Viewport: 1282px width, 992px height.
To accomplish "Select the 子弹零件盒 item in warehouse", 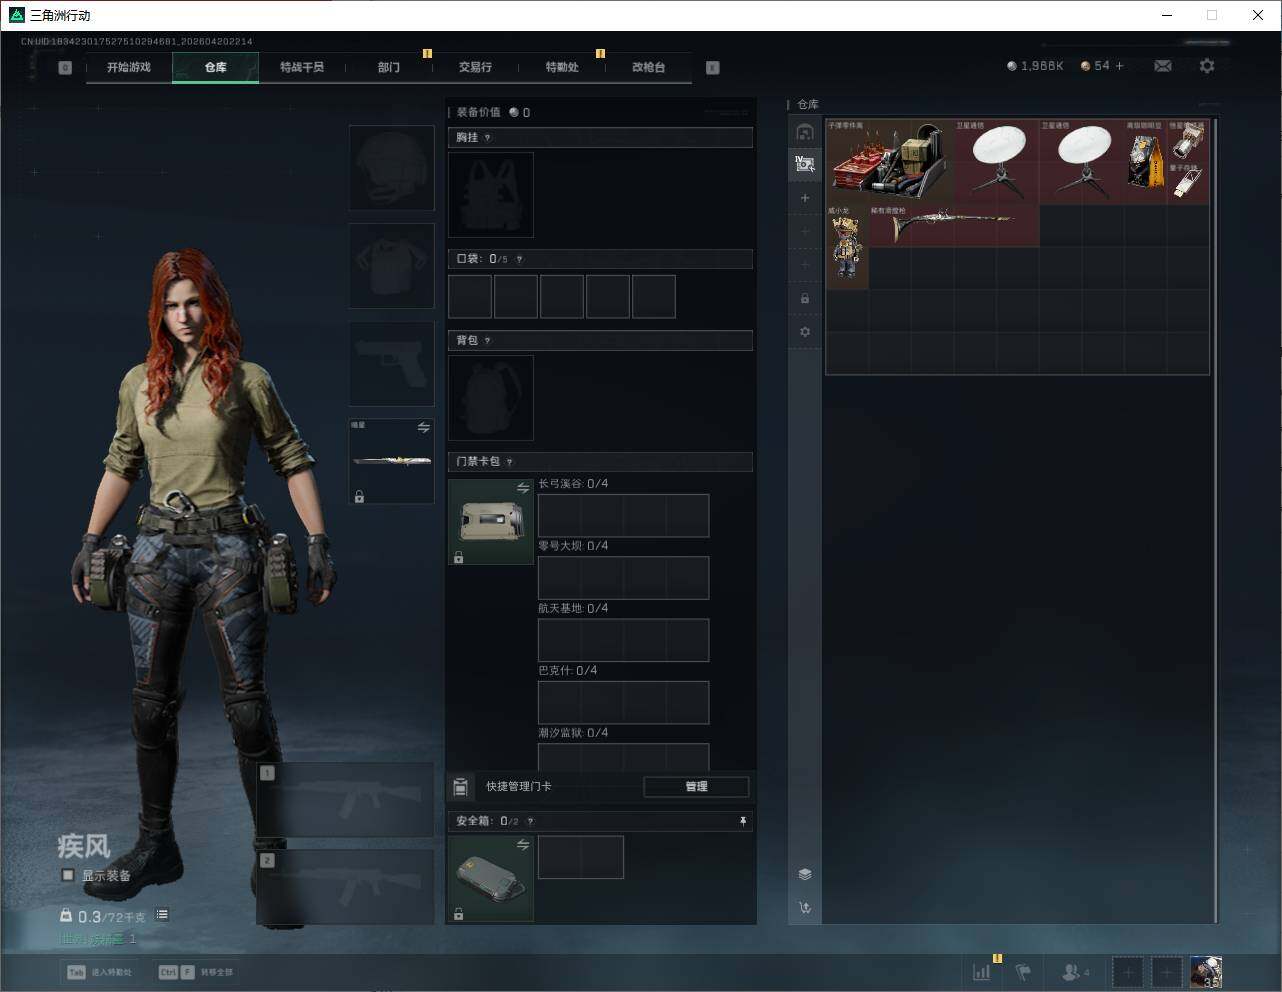I will point(890,162).
